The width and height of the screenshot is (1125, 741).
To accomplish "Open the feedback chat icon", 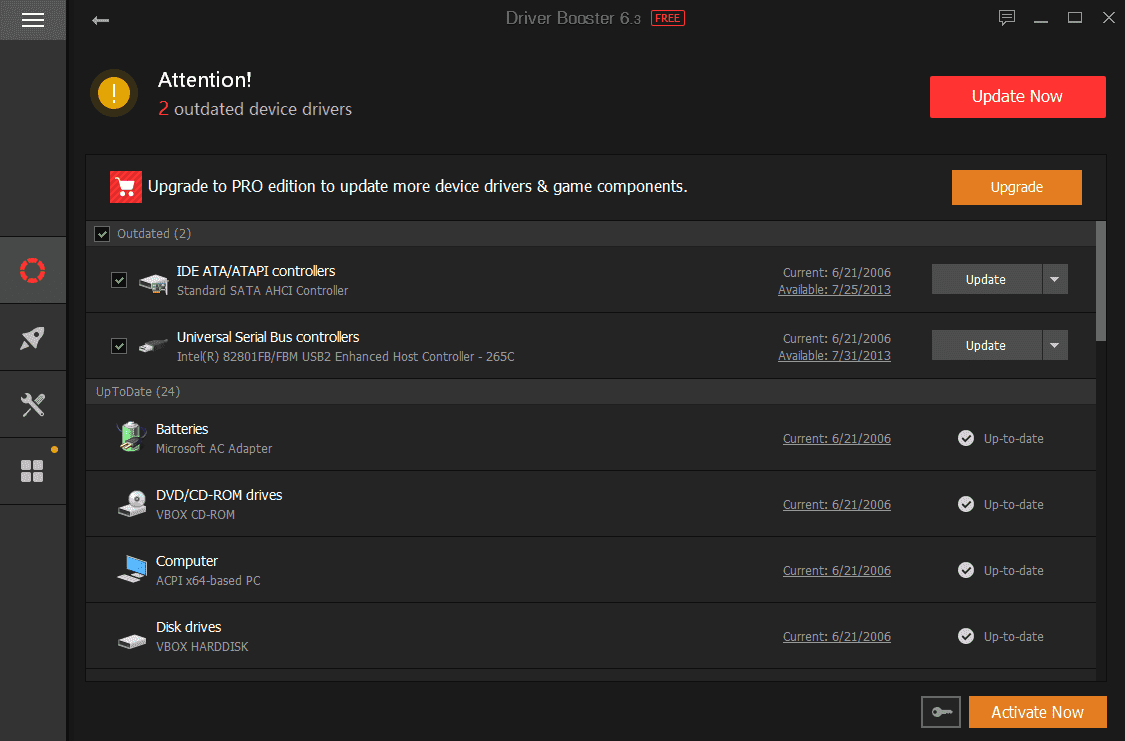I will click(1007, 18).
